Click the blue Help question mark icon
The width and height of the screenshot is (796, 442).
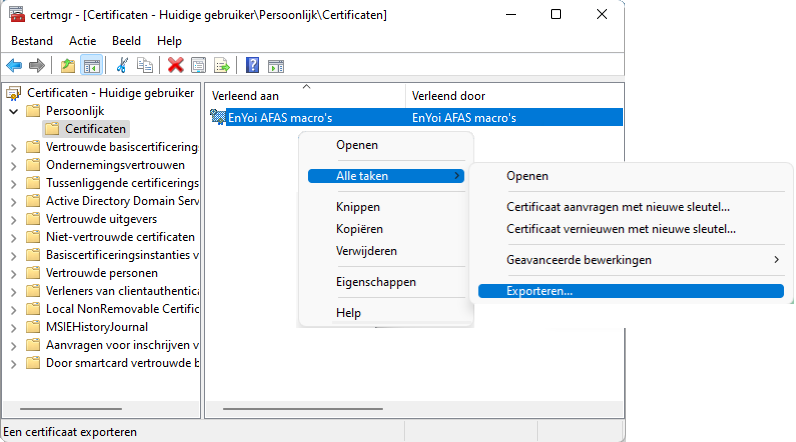(252, 65)
